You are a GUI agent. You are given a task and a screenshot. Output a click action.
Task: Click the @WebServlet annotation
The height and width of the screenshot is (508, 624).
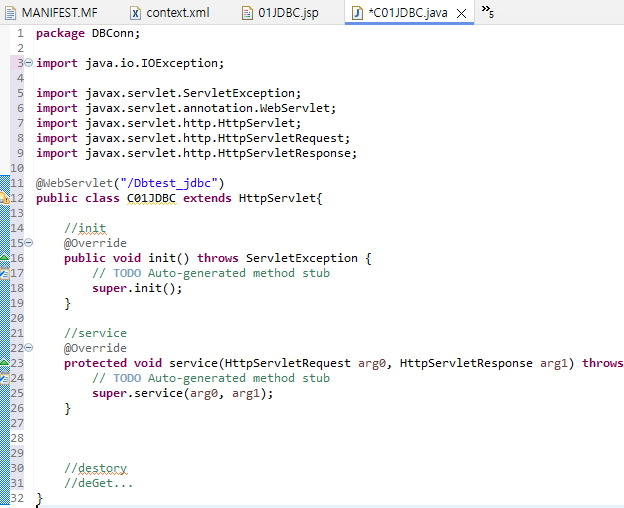pos(74,183)
